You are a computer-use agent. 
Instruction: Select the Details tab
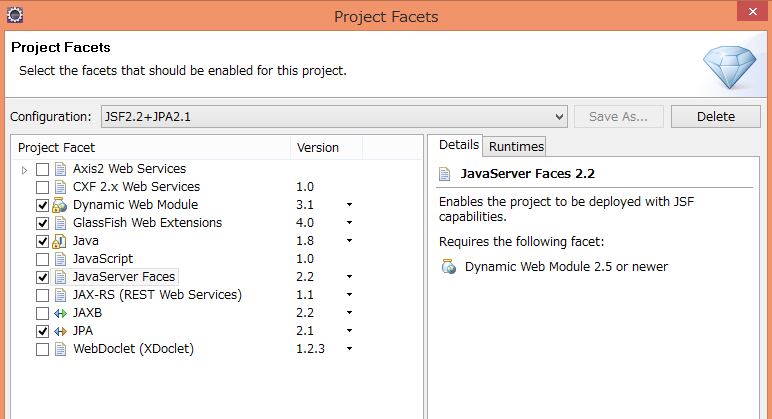point(459,145)
